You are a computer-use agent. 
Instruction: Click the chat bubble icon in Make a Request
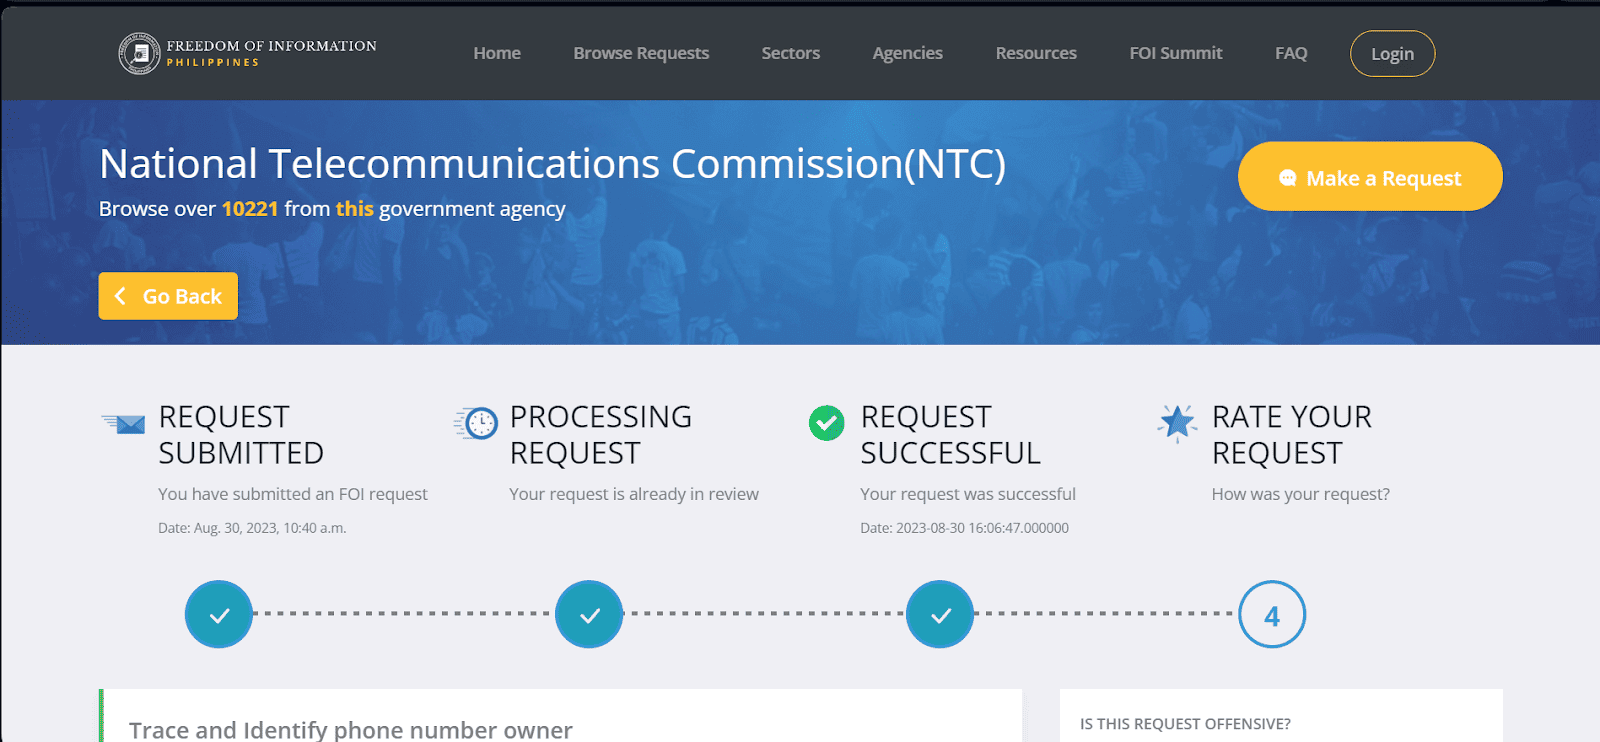click(x=1287, y=178)
